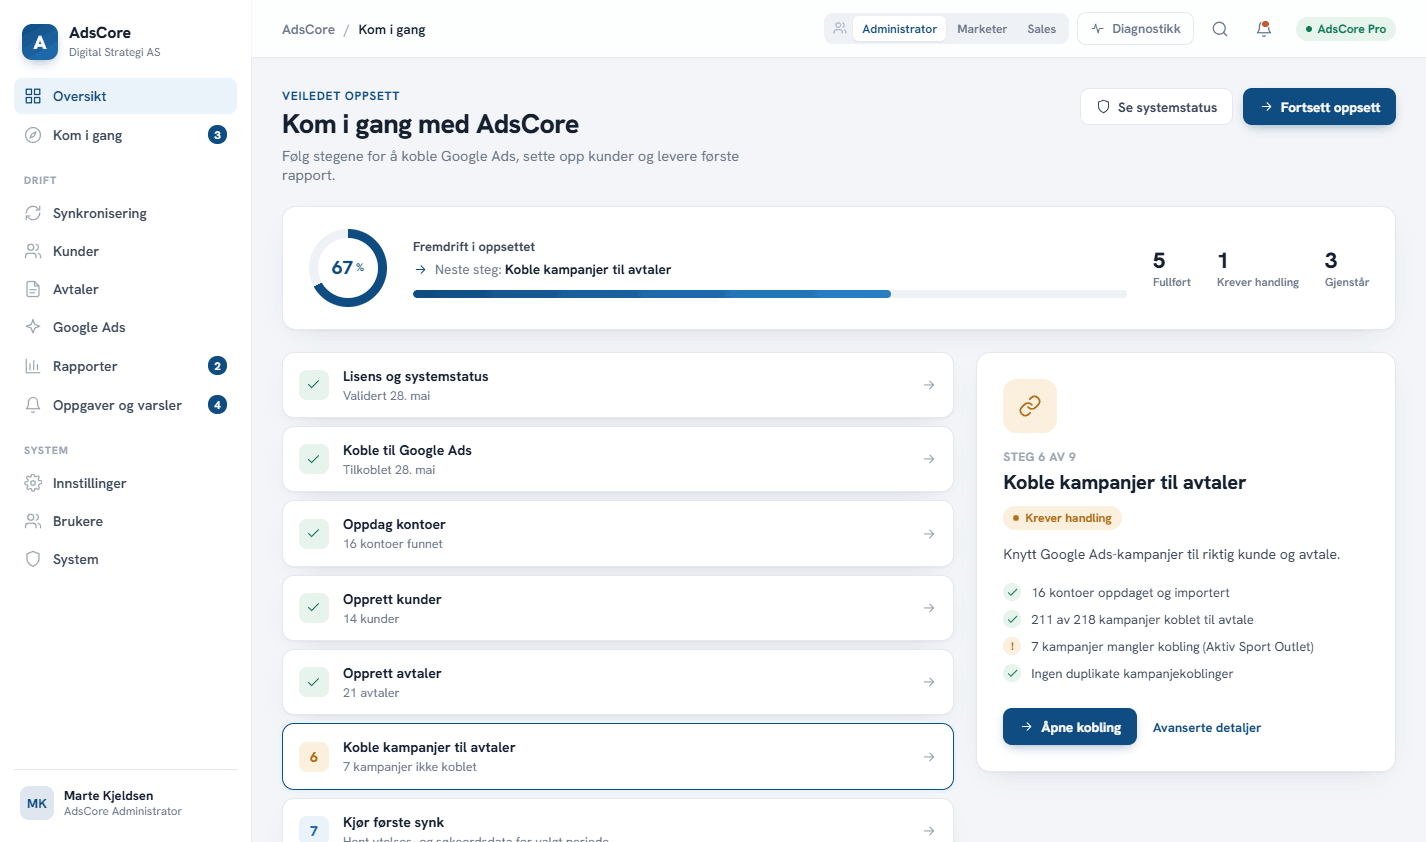Click the Synkronisering refresh icon
Image resolution: width=1426 pixels, height=842 pixels.
[33, 213]
